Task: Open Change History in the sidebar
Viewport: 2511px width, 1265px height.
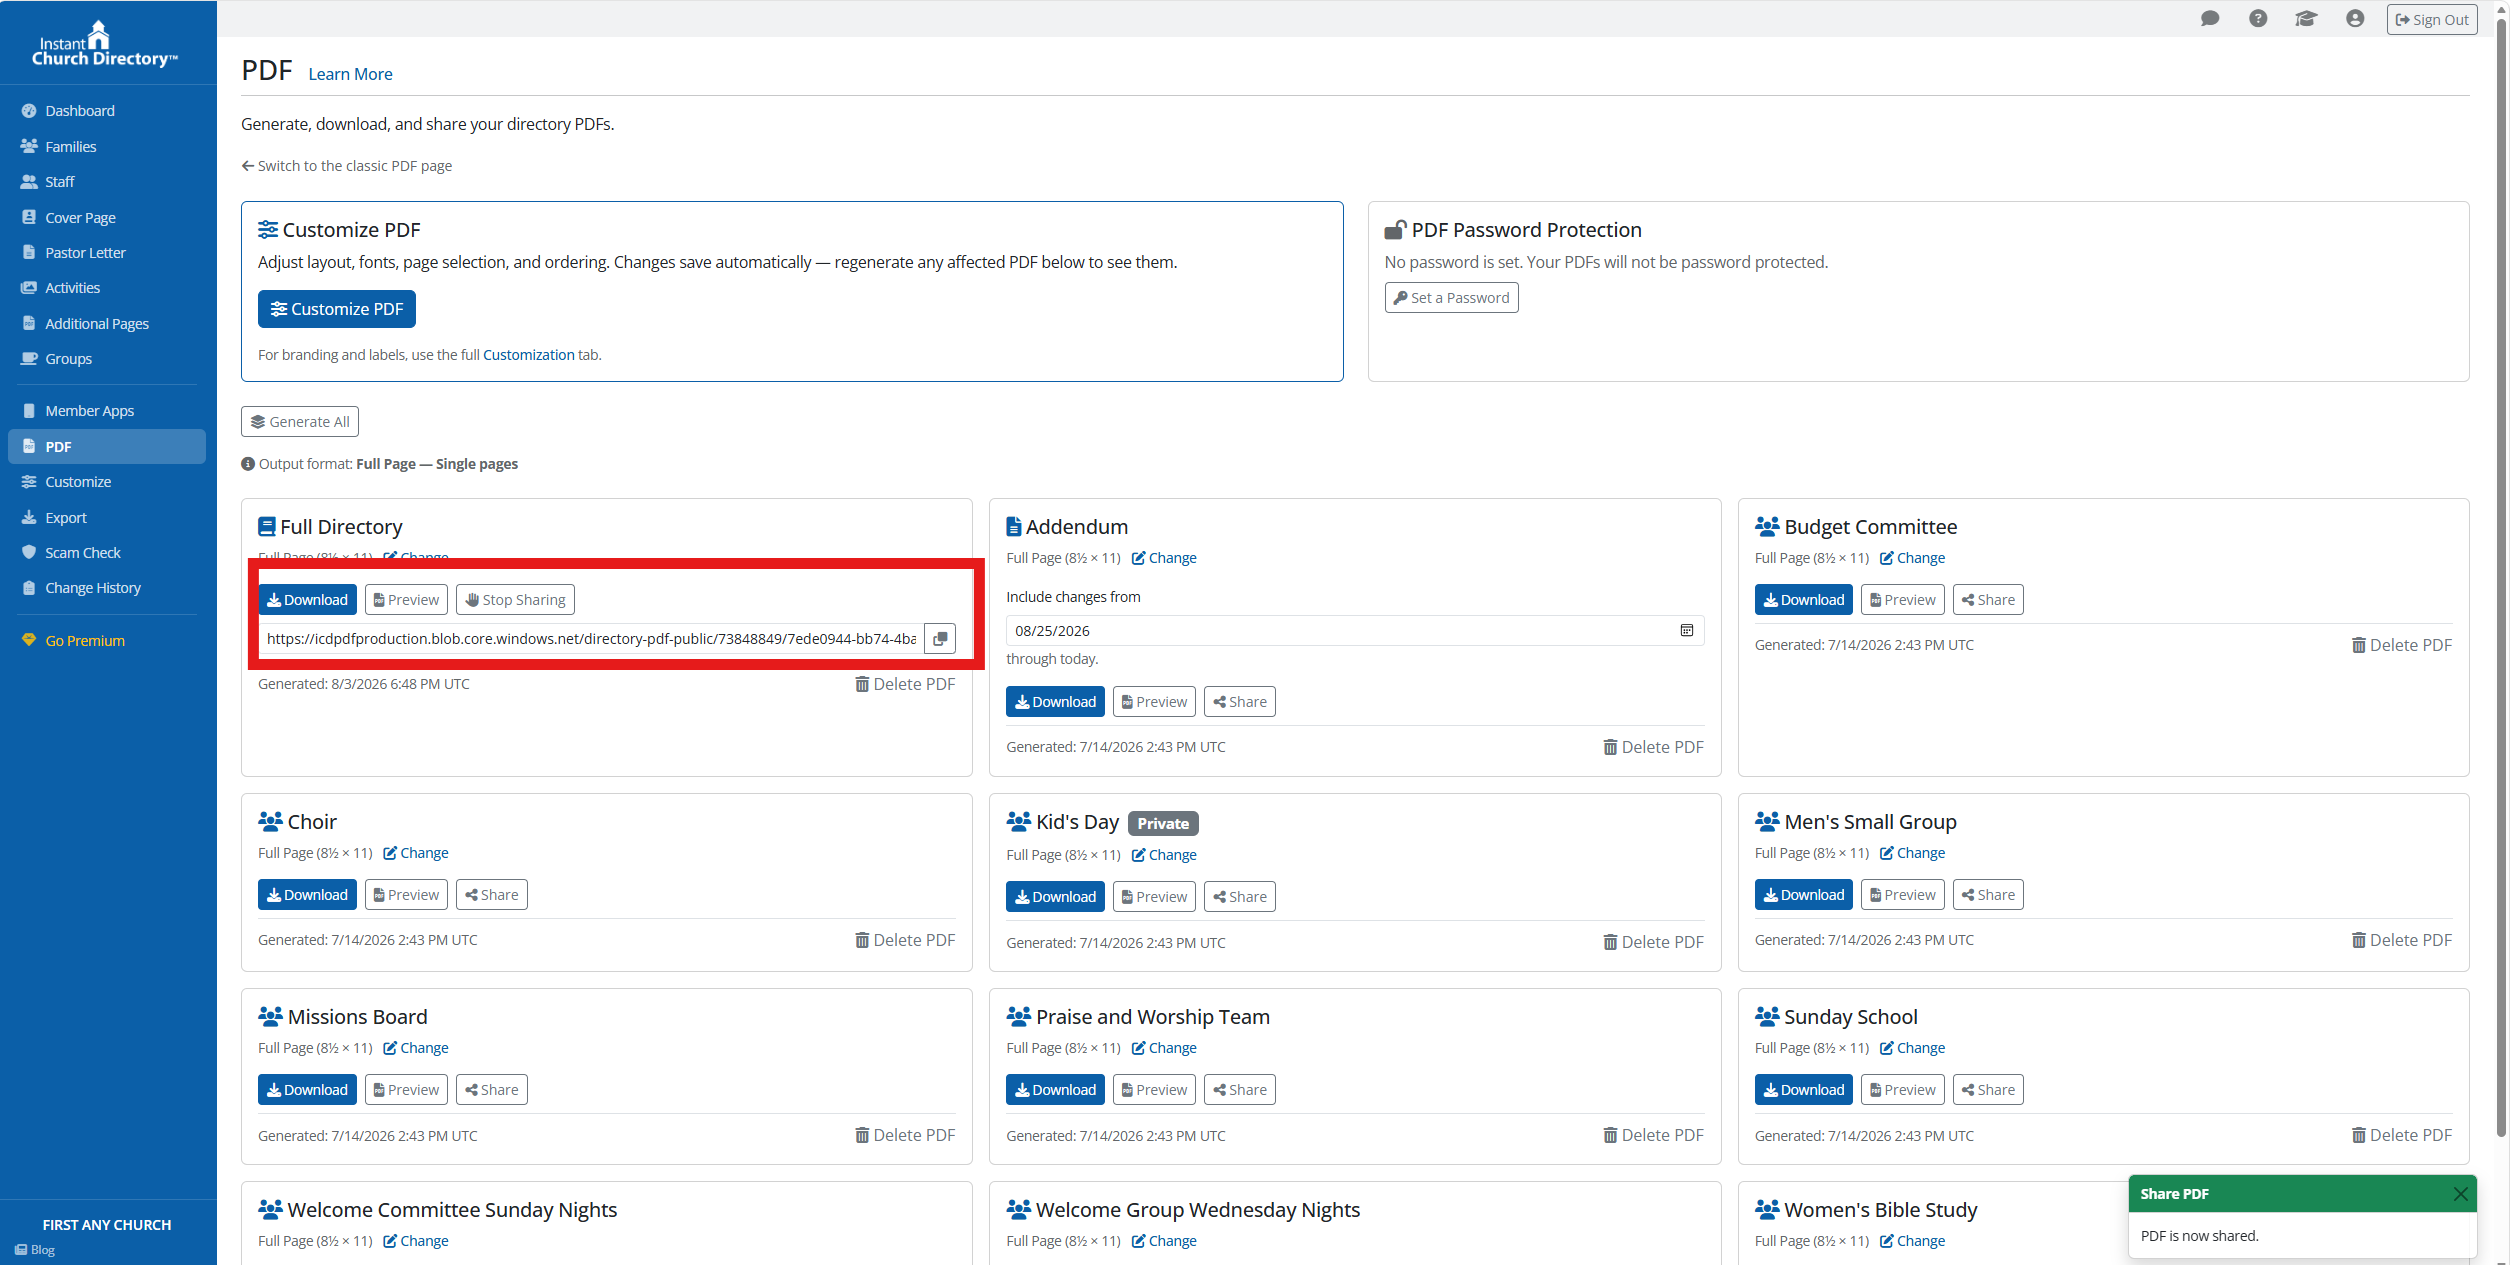Action: coord(107,588)
